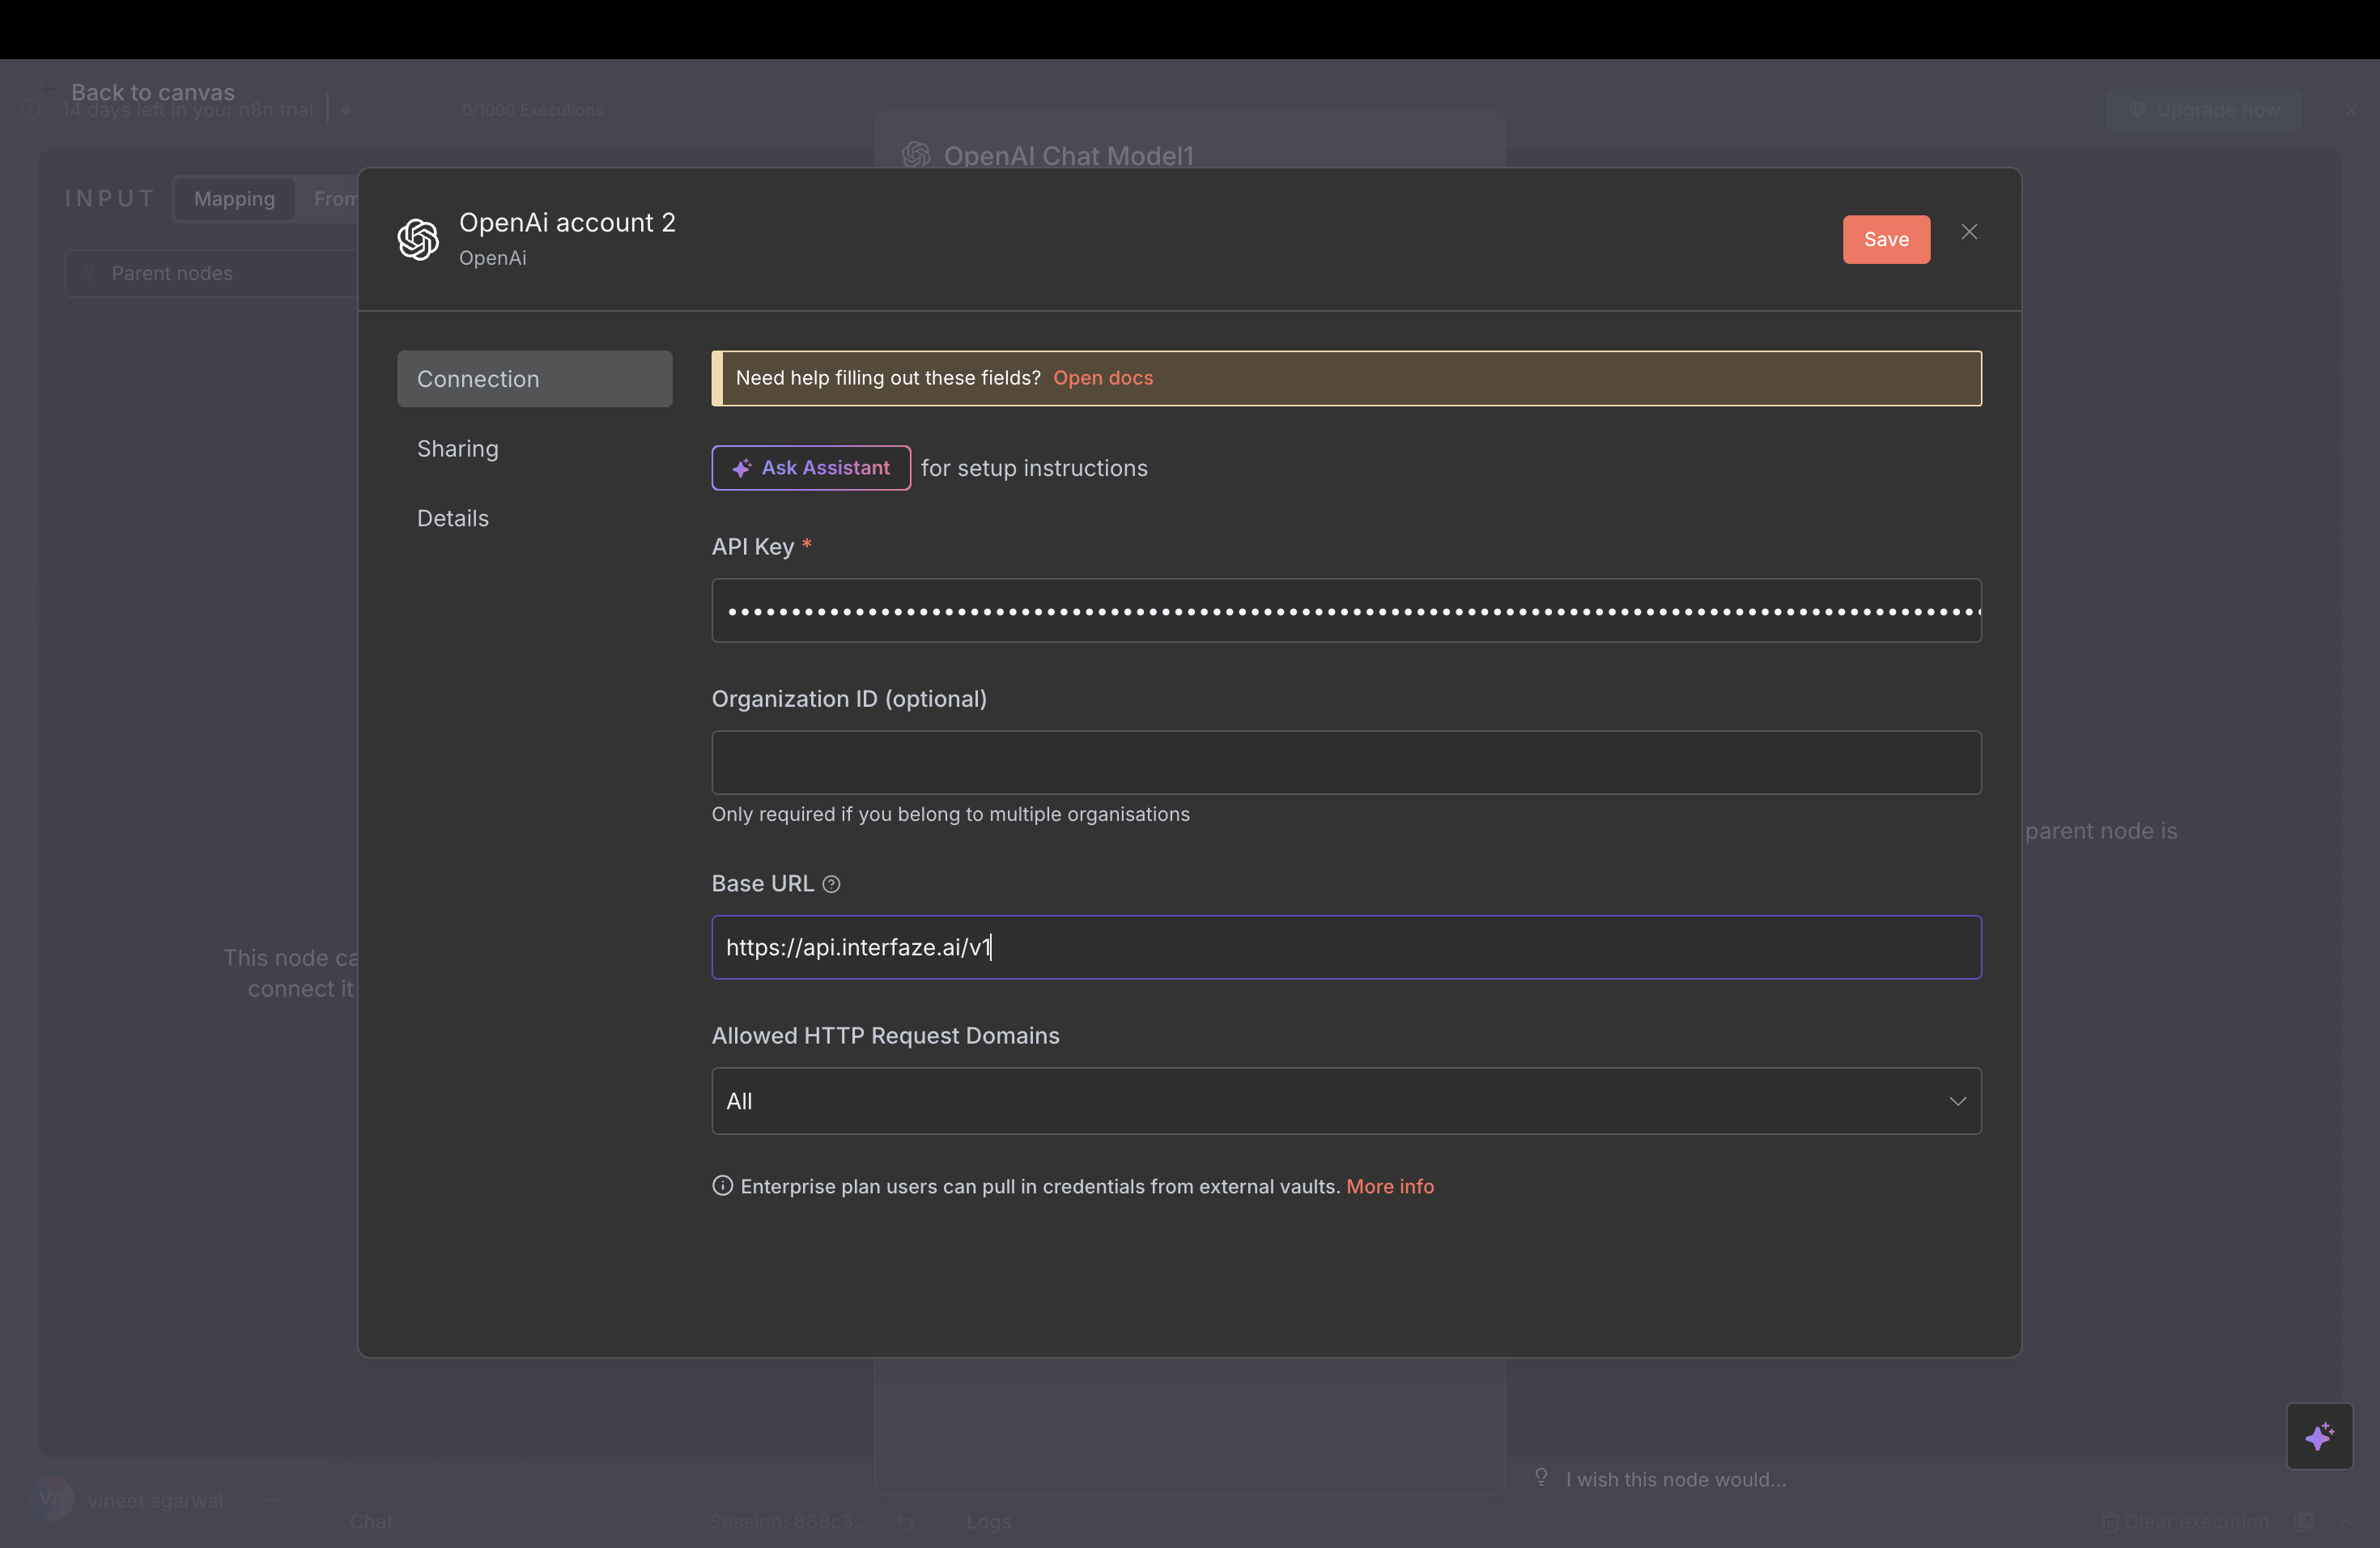2380x1548 pixels.
Task: Click the Organization ID input field
Action: pos(1346,762)
